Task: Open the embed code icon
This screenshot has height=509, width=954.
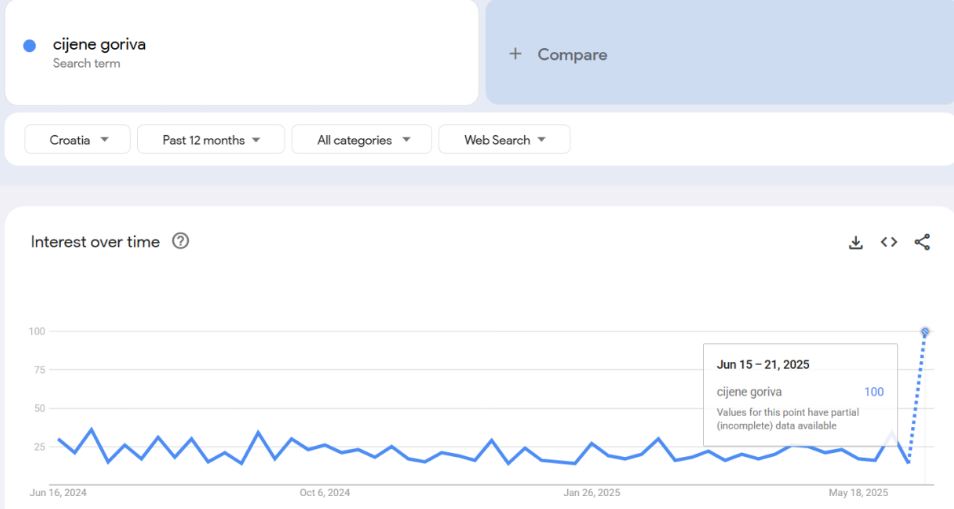Action: tap(889, 242)
